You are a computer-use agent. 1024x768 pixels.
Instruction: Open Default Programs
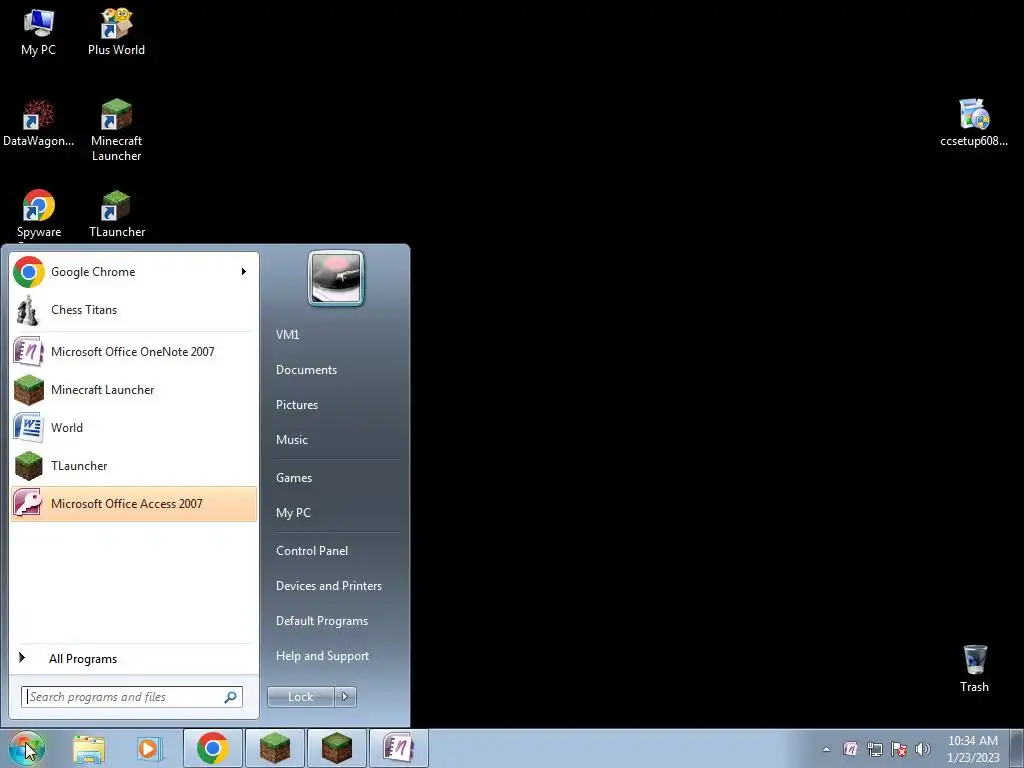point(322,621)
